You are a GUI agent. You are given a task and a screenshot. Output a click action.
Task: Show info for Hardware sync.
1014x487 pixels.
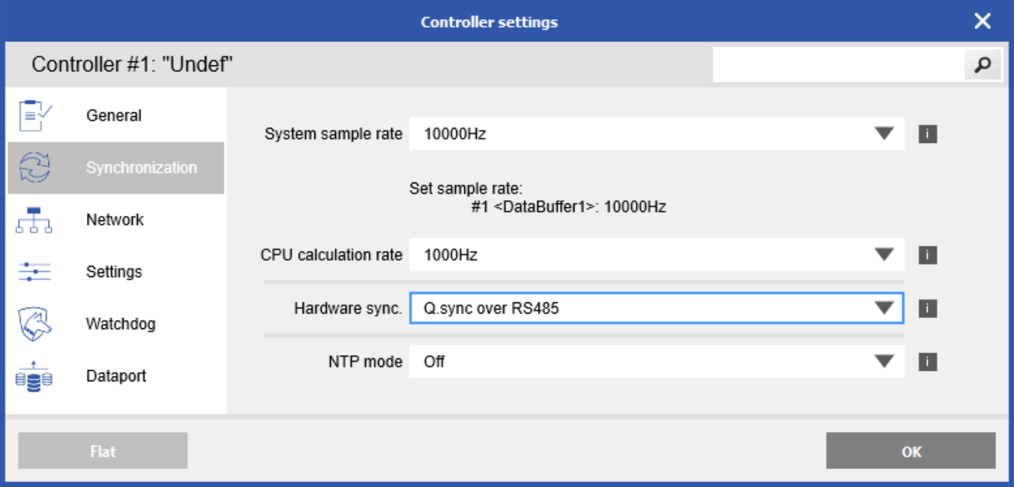pos(927,308)
